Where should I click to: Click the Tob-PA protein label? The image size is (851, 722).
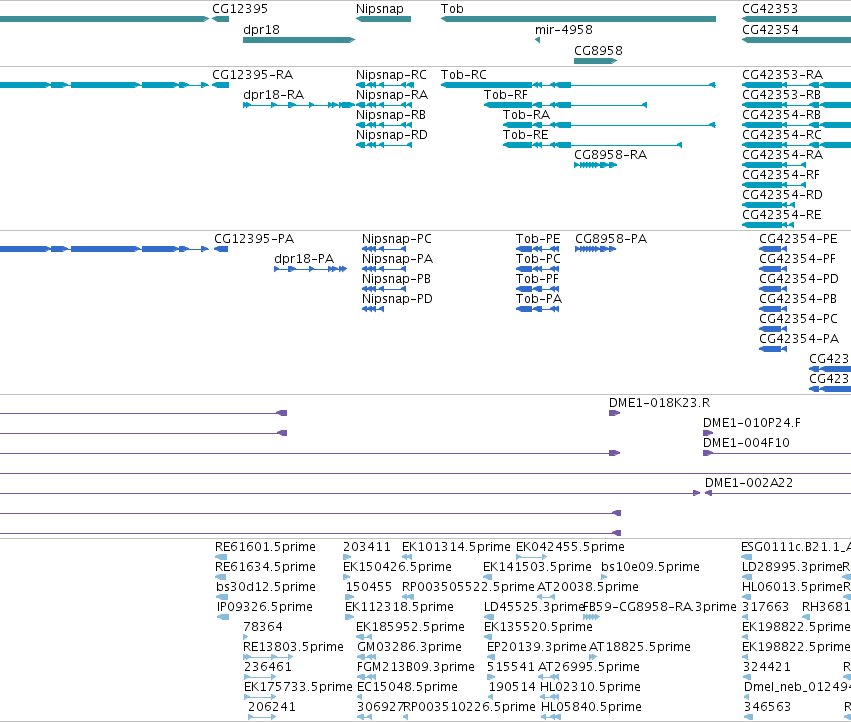(x=539, y=300)
